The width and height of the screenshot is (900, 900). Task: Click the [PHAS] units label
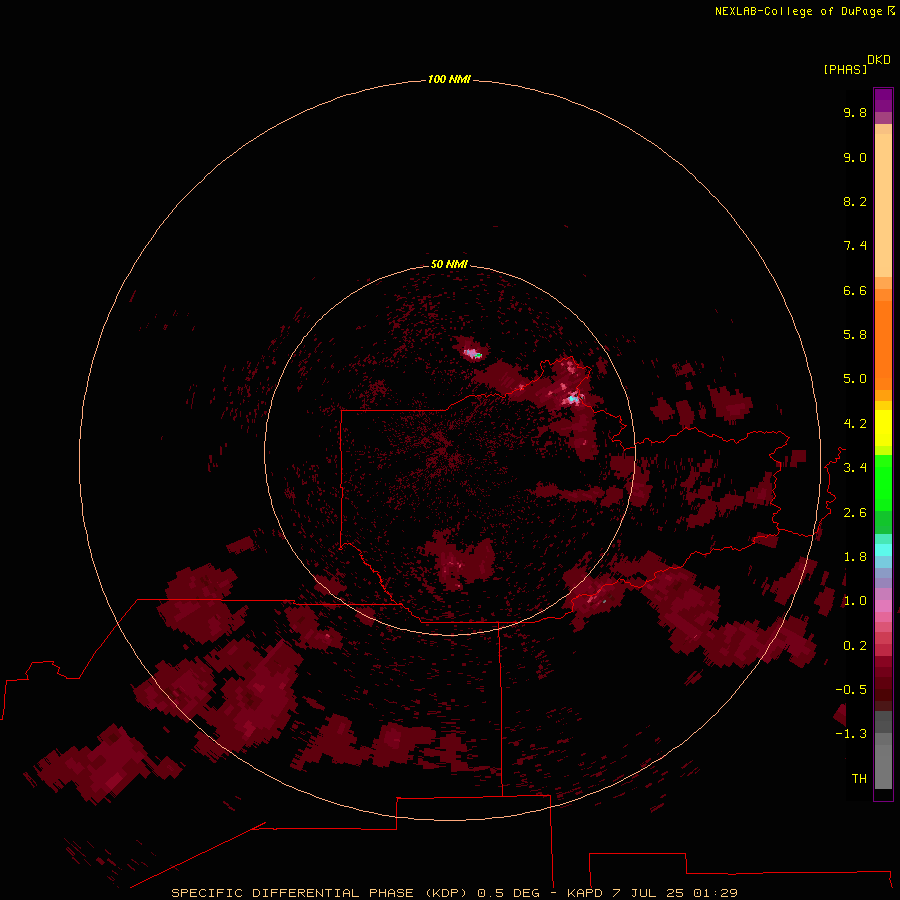coord(845,69)
